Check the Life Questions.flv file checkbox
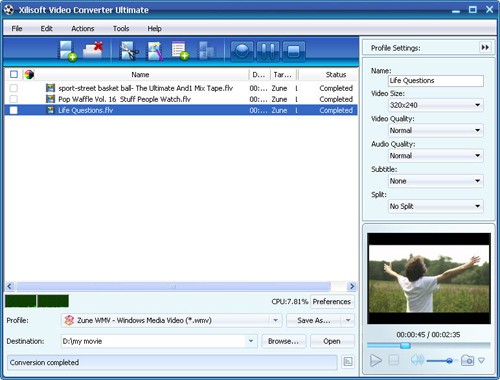The image size is (500, 380). click(x=14, y=110)
